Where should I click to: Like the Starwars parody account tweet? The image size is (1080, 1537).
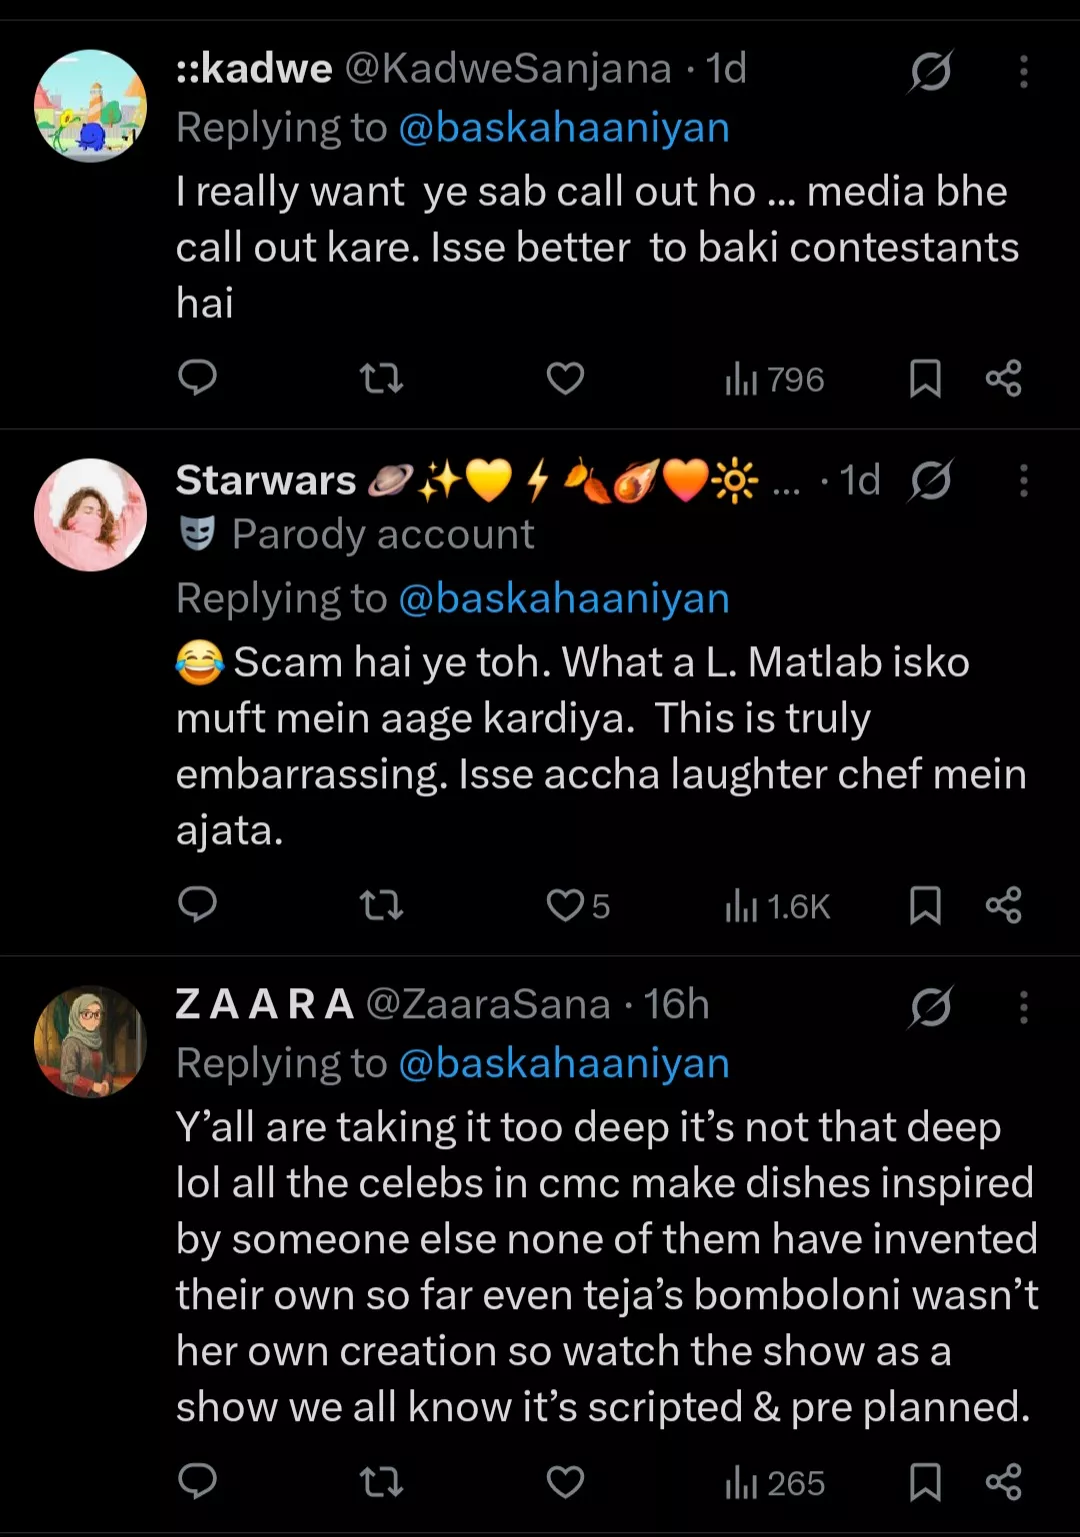coord(566,905)
